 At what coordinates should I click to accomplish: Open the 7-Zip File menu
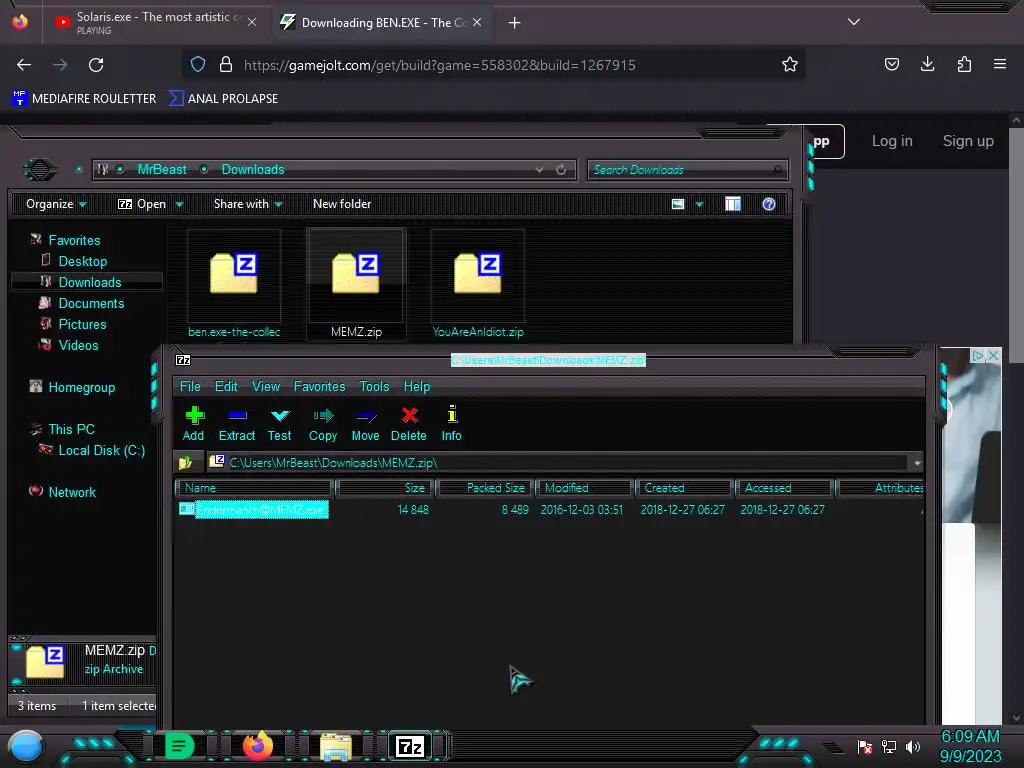point(190,387)
